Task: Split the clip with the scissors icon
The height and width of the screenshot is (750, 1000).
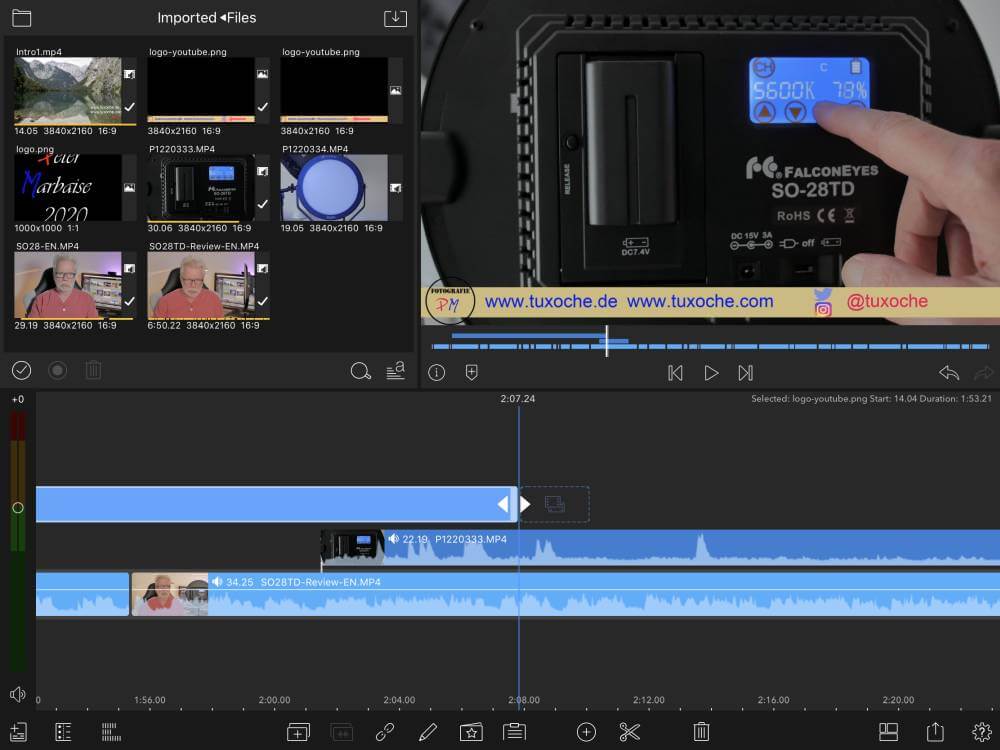Action: click(629, 732)
